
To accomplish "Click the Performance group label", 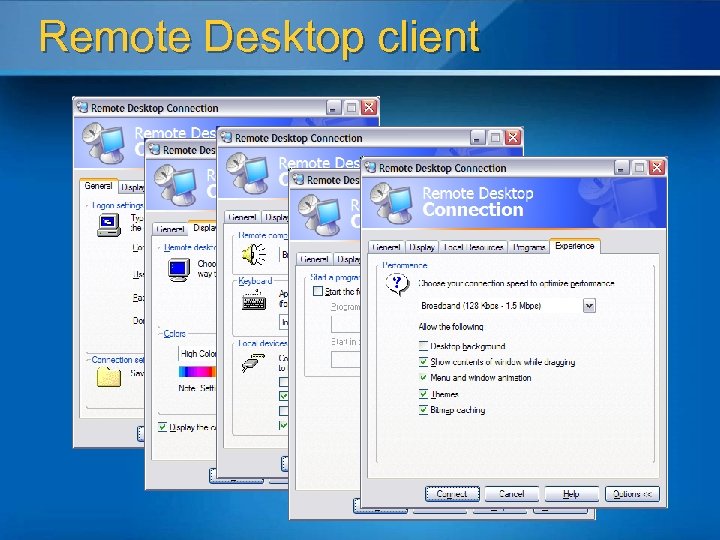I will pos(405,265).
